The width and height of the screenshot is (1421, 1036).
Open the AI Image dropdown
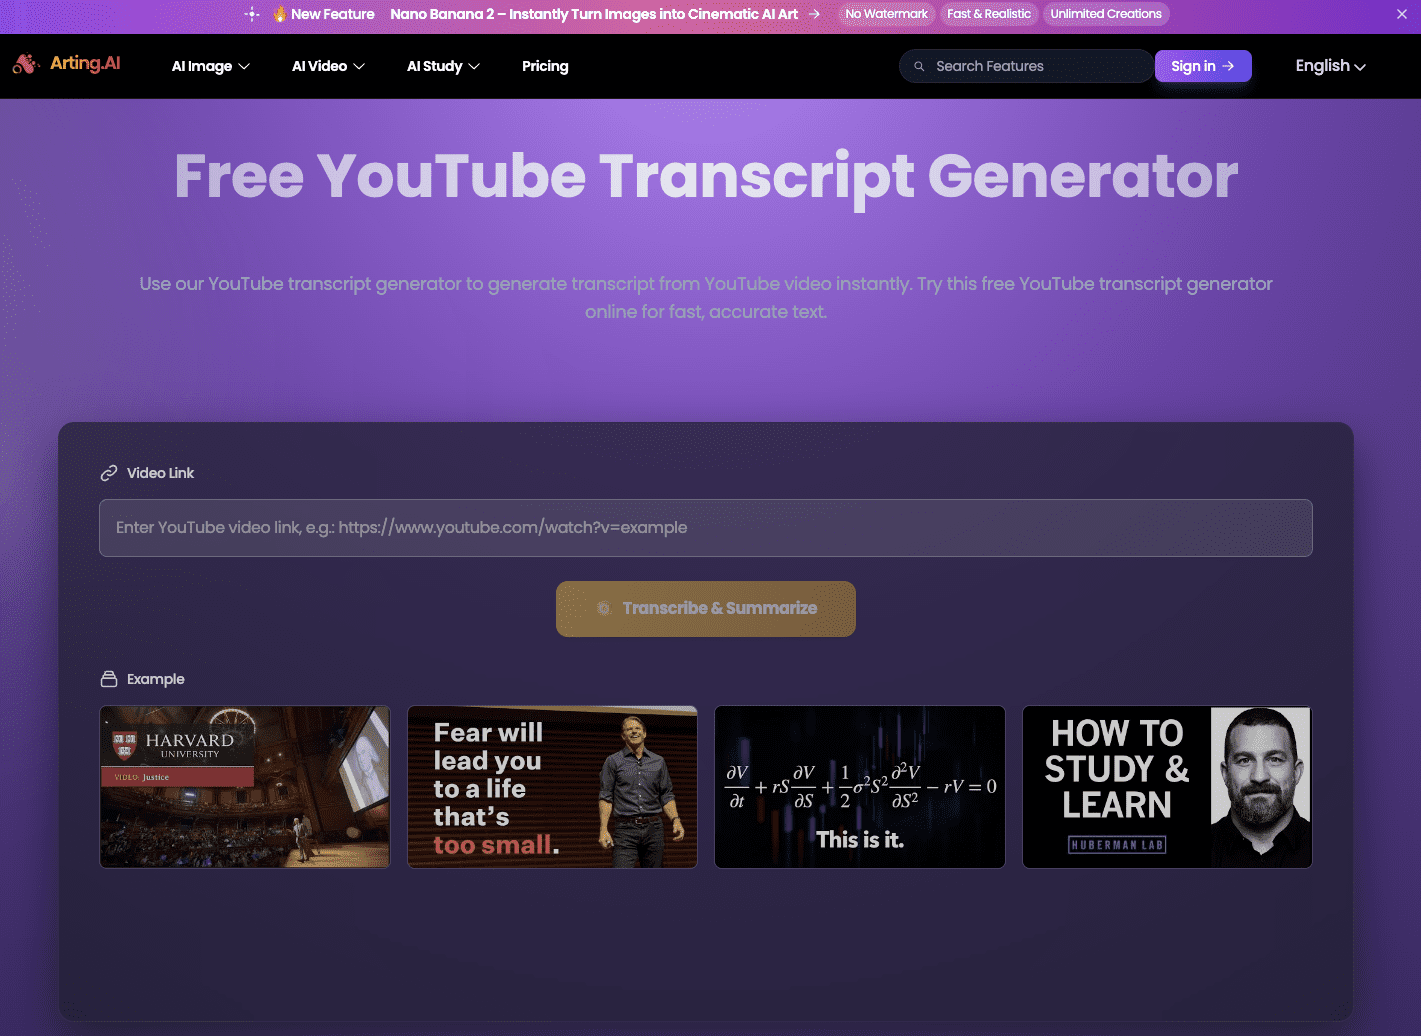209,66
